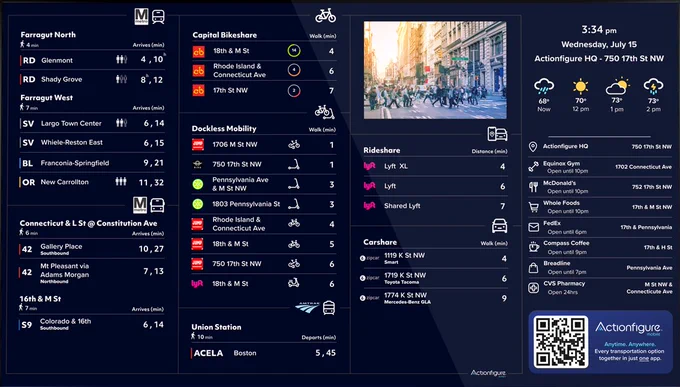Click the coffee cup icon for Compass Coffee
This screenshot has width=680, height=387.
[x=533, y=247]
